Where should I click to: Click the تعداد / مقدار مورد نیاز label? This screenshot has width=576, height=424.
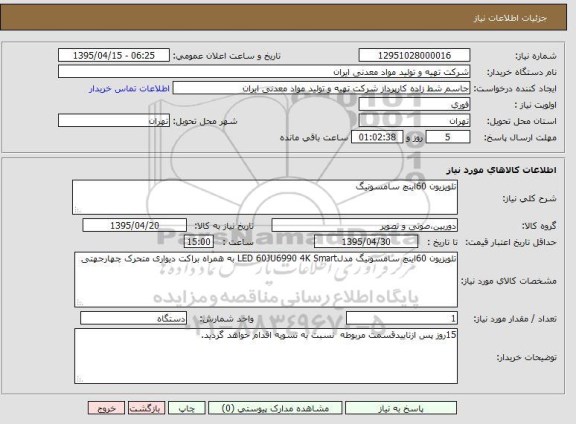click(515, 319)
